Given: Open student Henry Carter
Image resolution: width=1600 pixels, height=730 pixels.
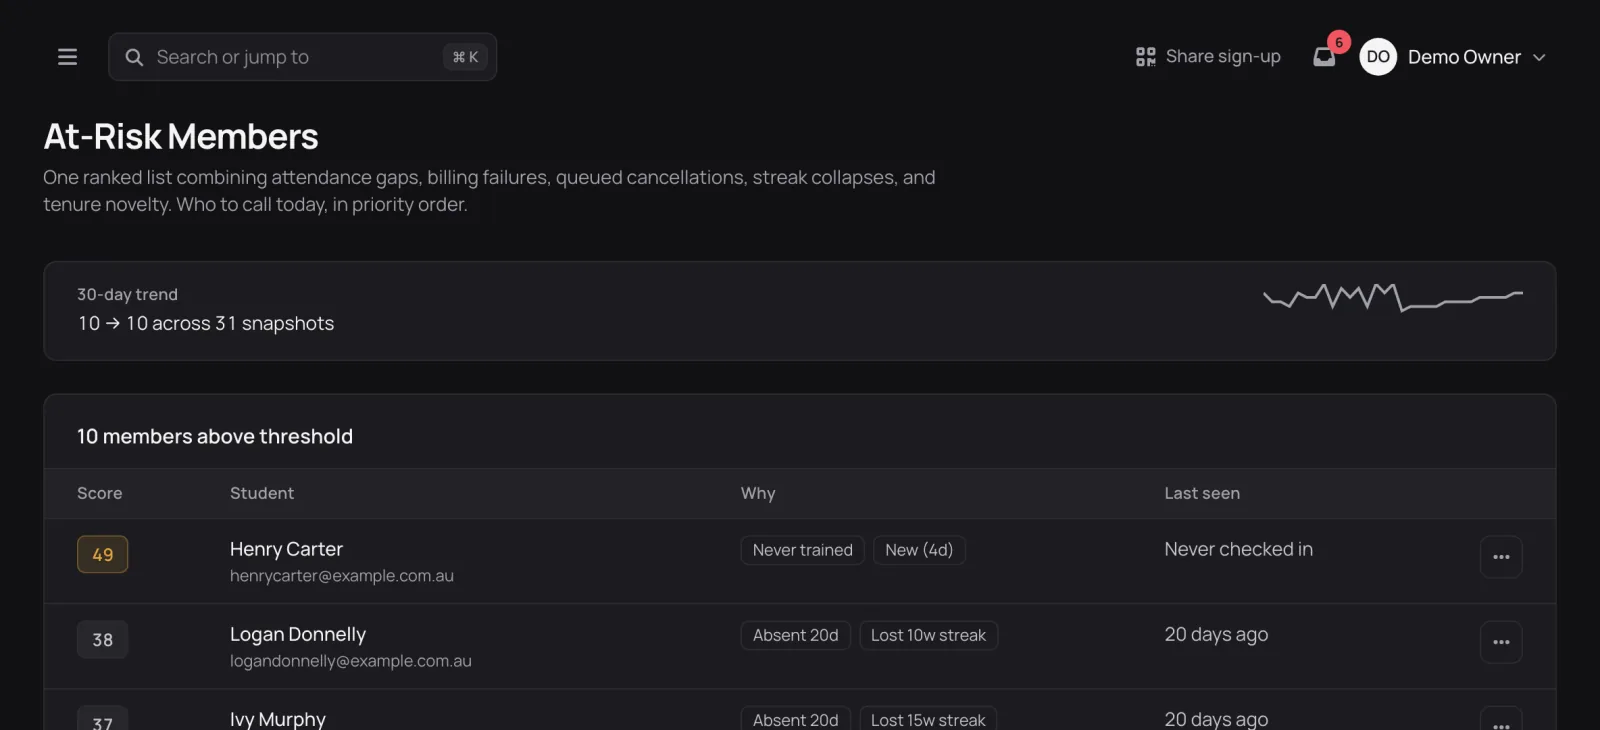Looking at the screenshot, I should pyautogui.click(x=286, y=549).
